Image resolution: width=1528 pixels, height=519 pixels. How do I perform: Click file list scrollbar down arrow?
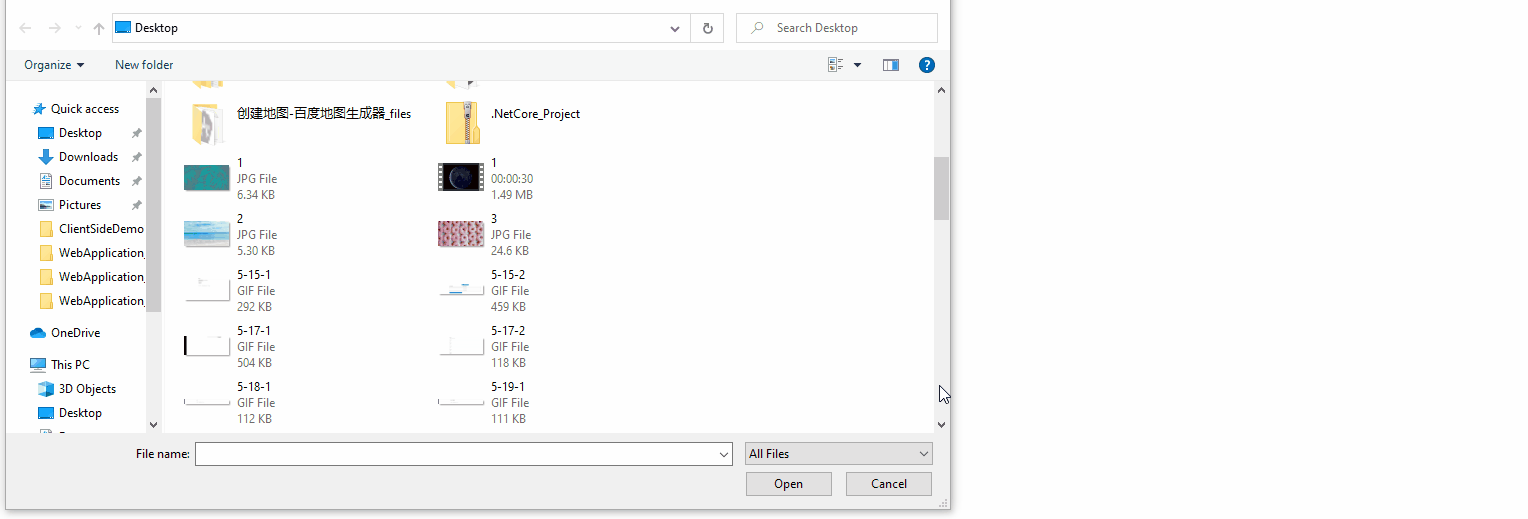pyautogui.click(x=941, y=425)
